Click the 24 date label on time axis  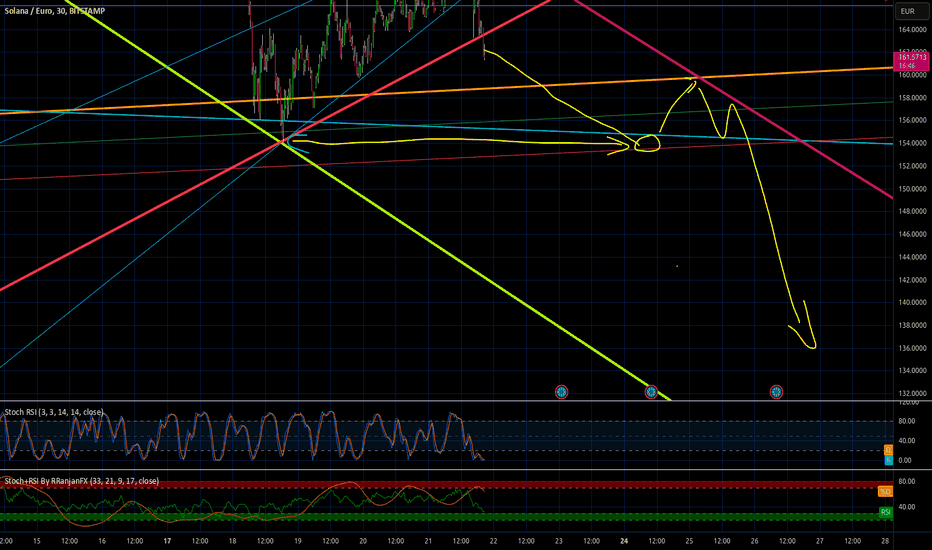(624, 541)
